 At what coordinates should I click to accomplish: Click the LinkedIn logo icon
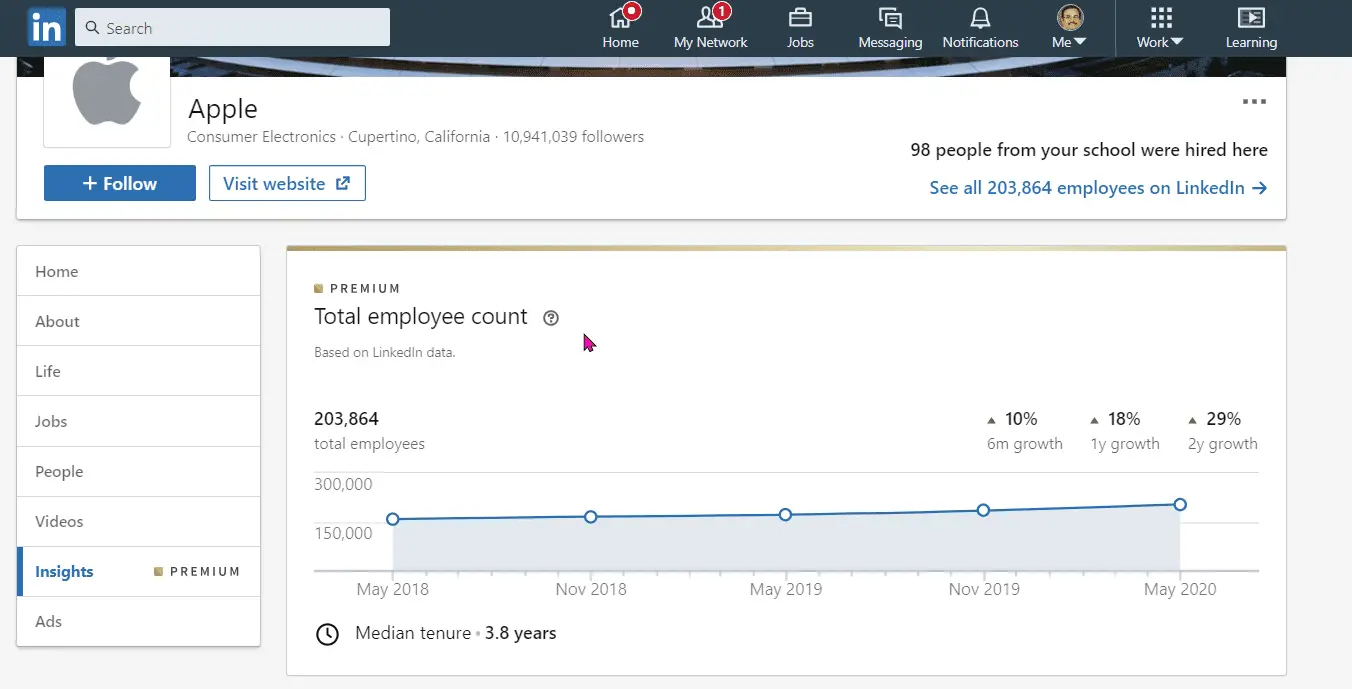(x=46, y=27)
